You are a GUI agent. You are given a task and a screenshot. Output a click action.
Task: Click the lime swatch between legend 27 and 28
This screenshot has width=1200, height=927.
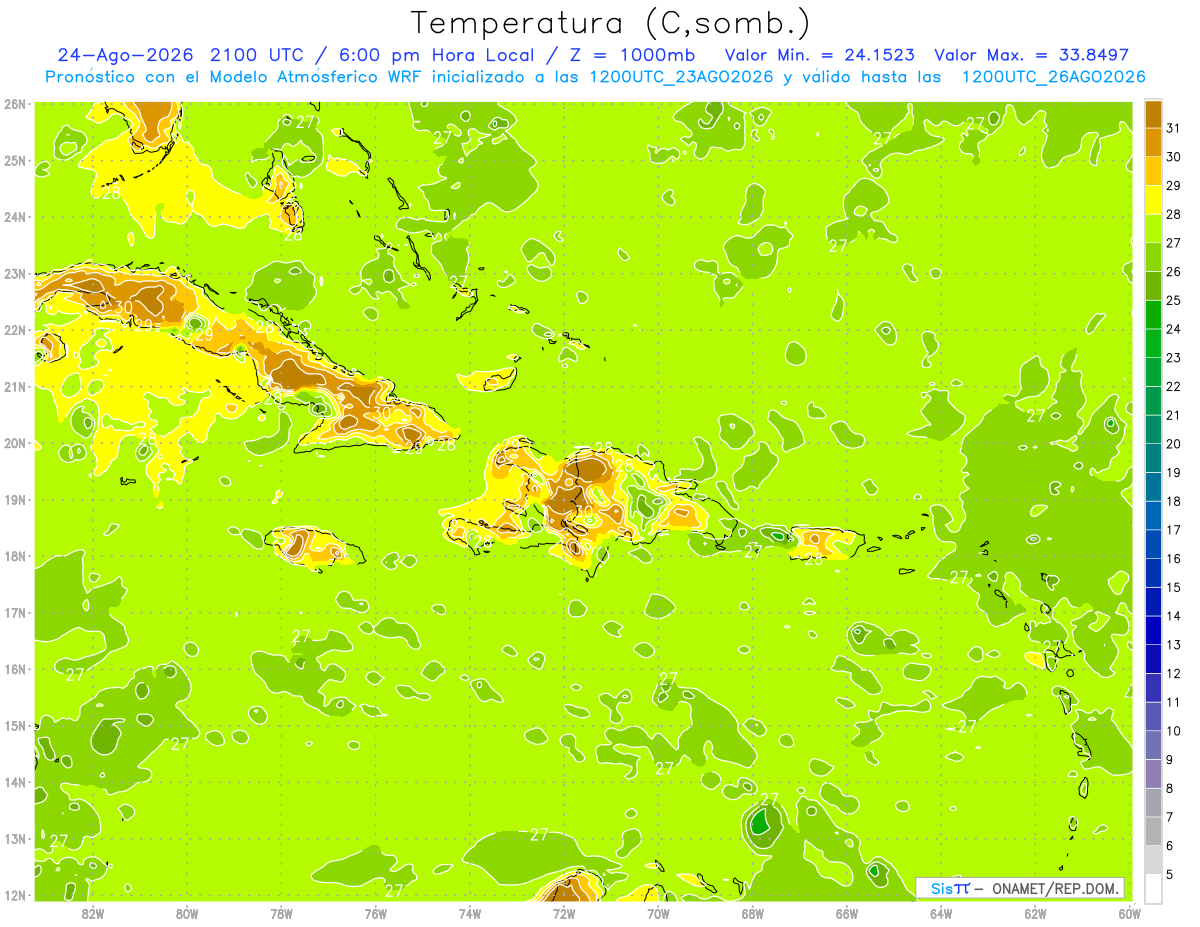coord(1153,229)
